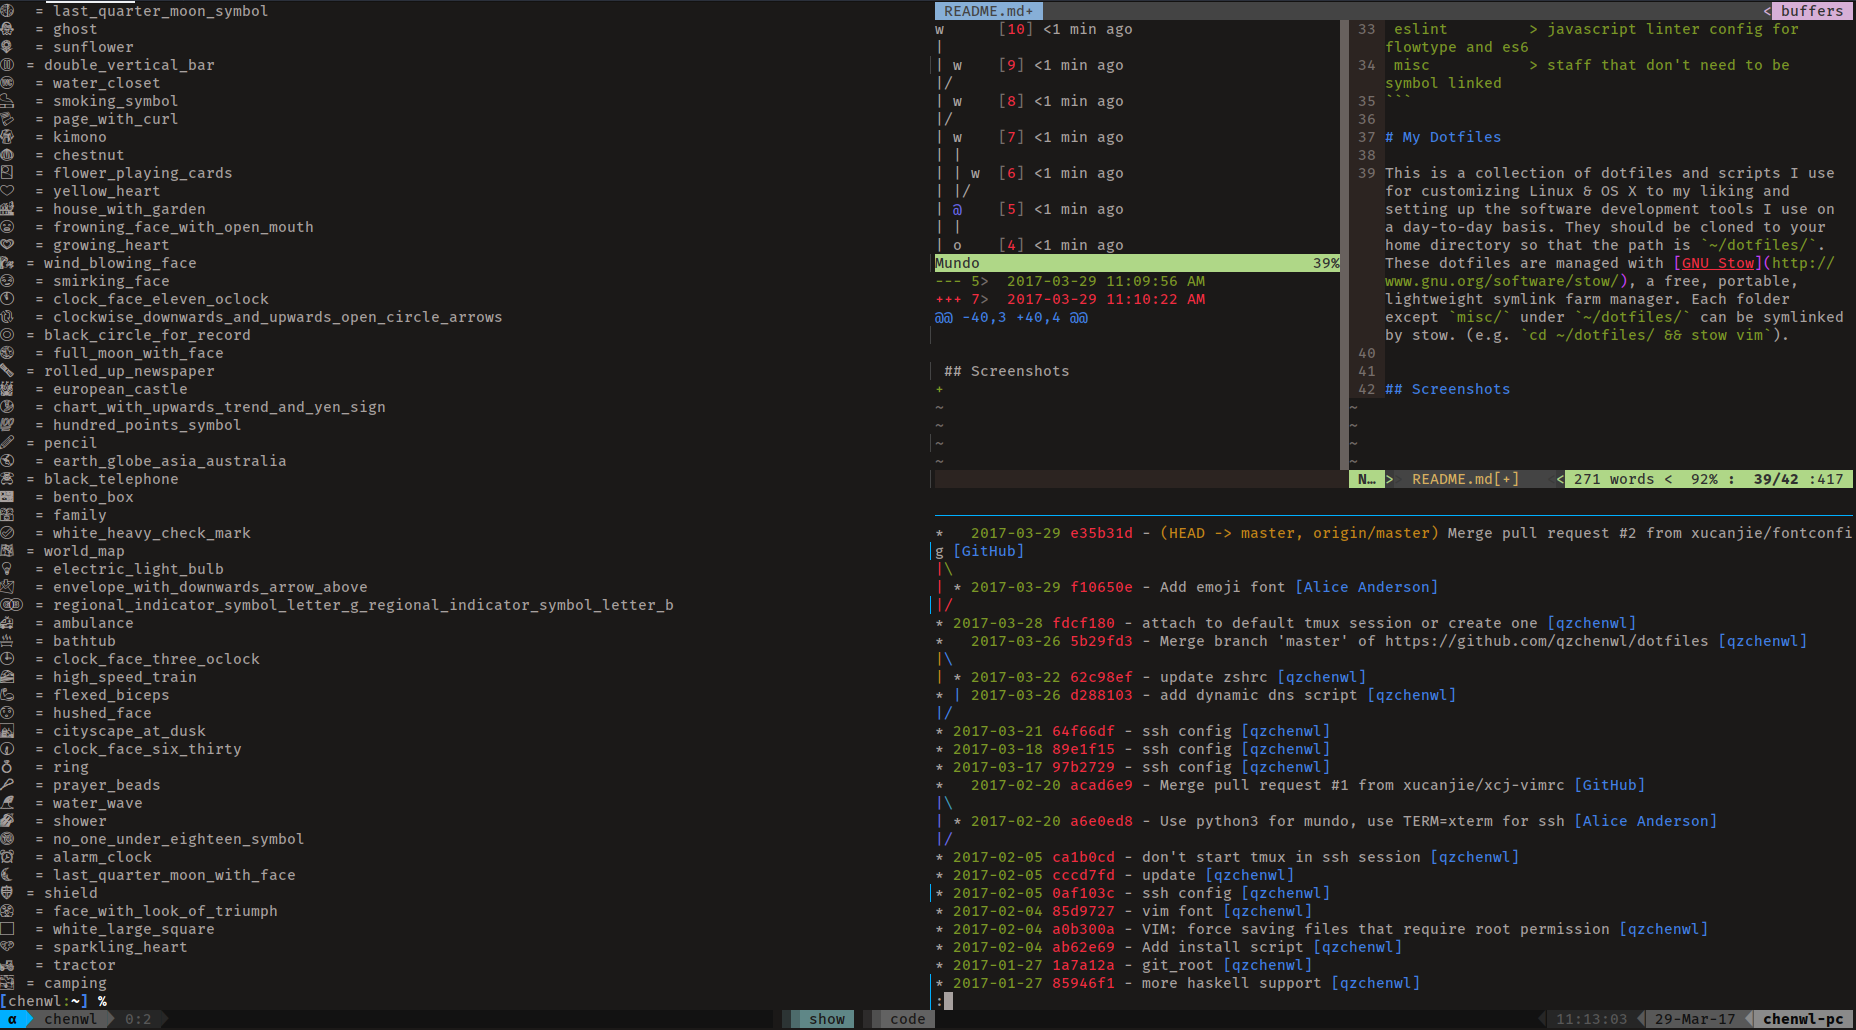Click the alarm_clock emoji icon
This screenshot has width=1856, height=1030.
7,857
